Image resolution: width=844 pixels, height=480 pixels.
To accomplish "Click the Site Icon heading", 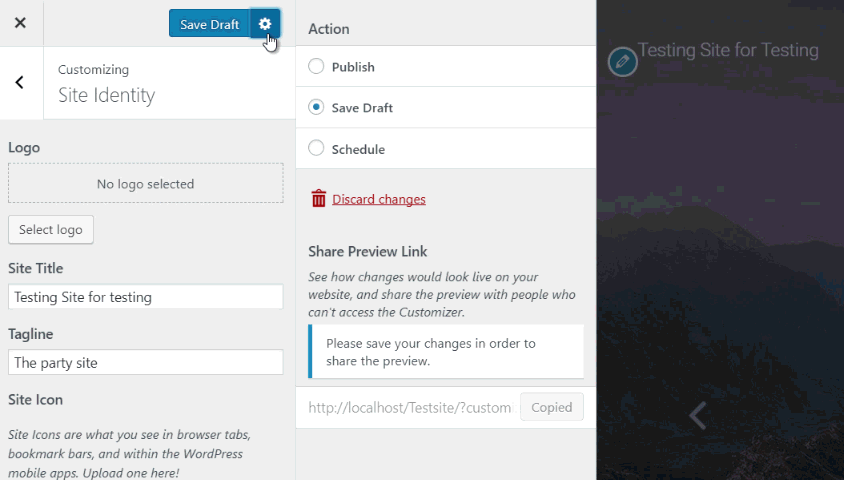I will tap(36, 399).
